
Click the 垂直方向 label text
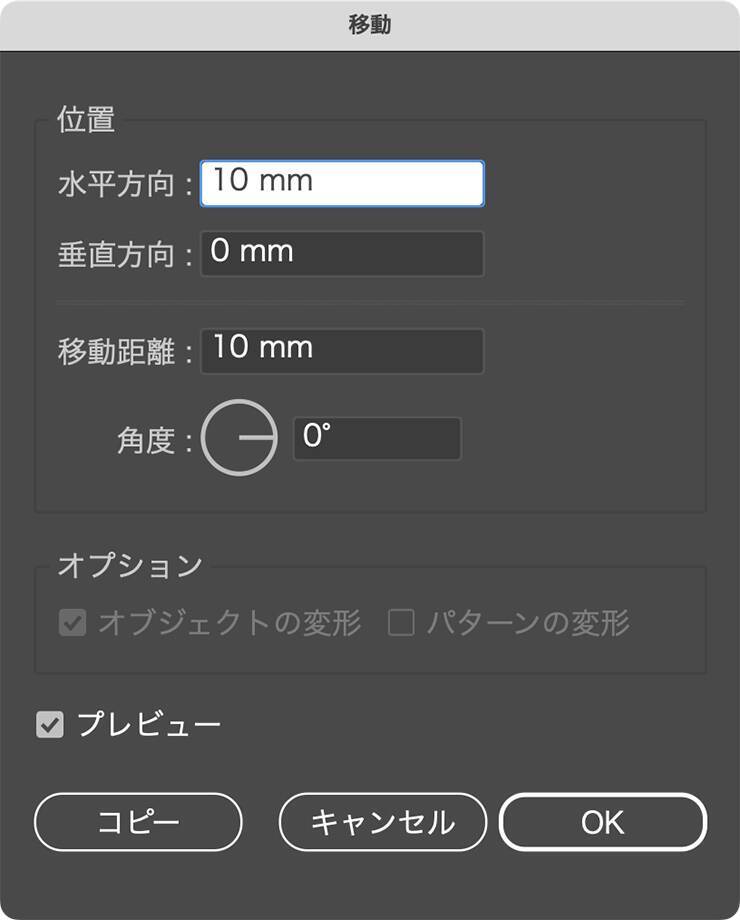(116, 255)
